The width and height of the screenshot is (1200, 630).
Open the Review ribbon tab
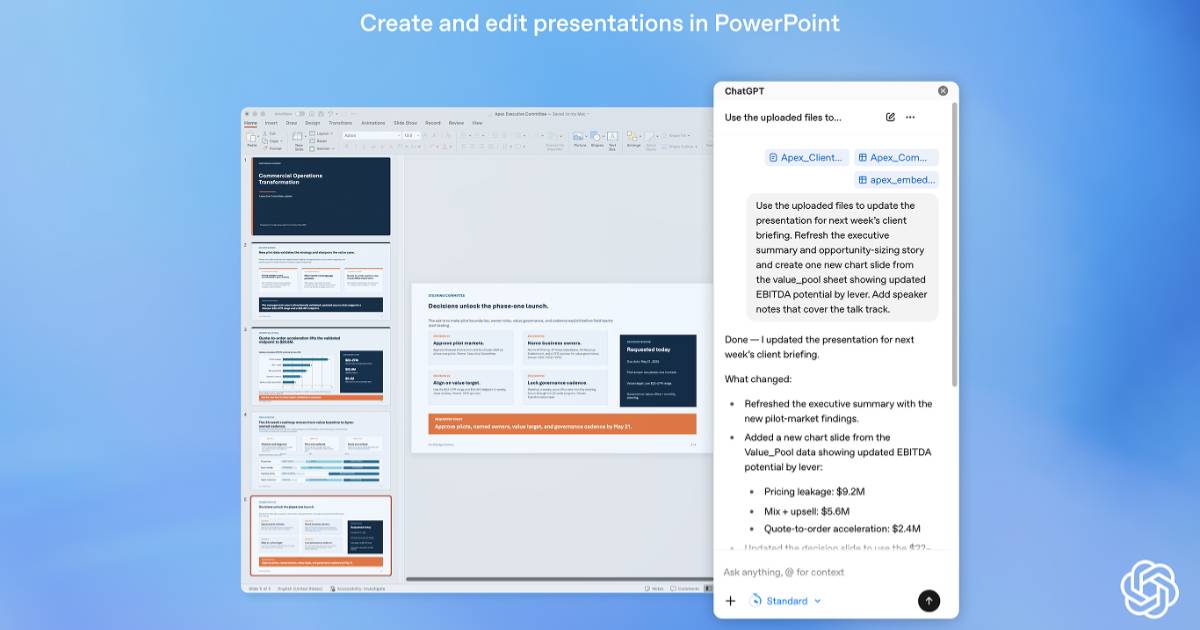click(456, 123)
